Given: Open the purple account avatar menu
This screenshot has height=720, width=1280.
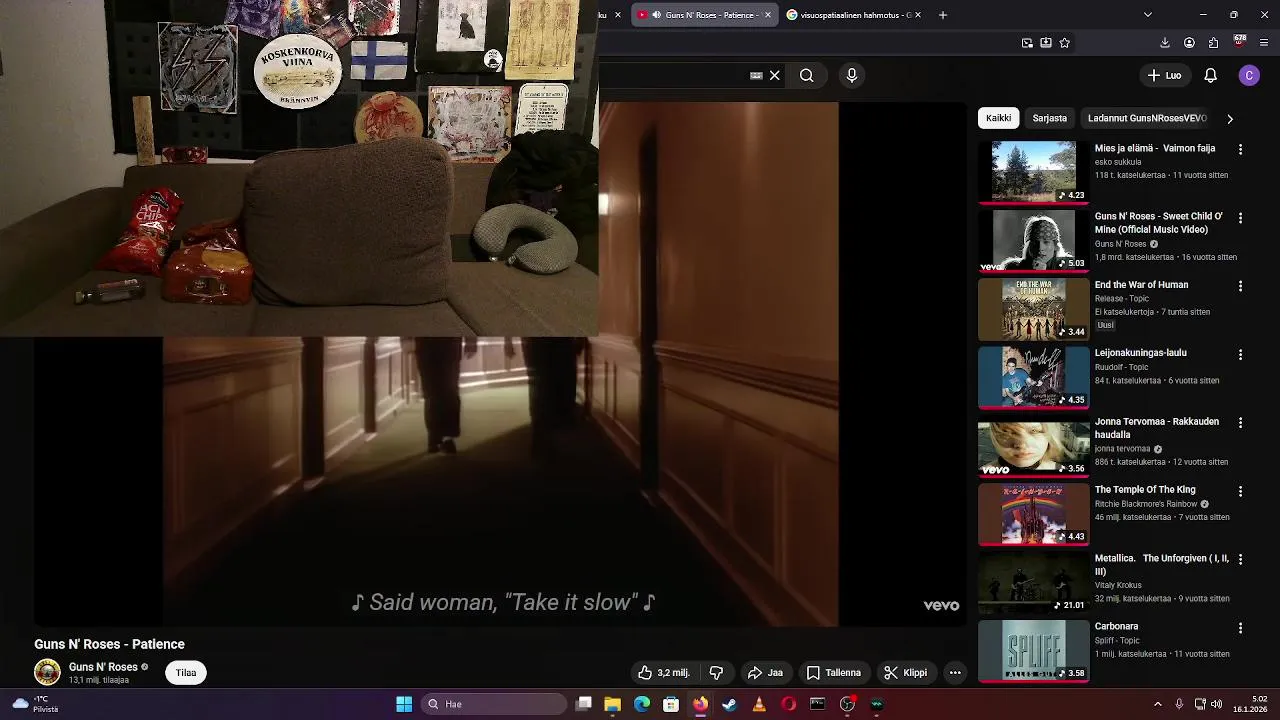Looking at the screenshot, I should 1249,75.
